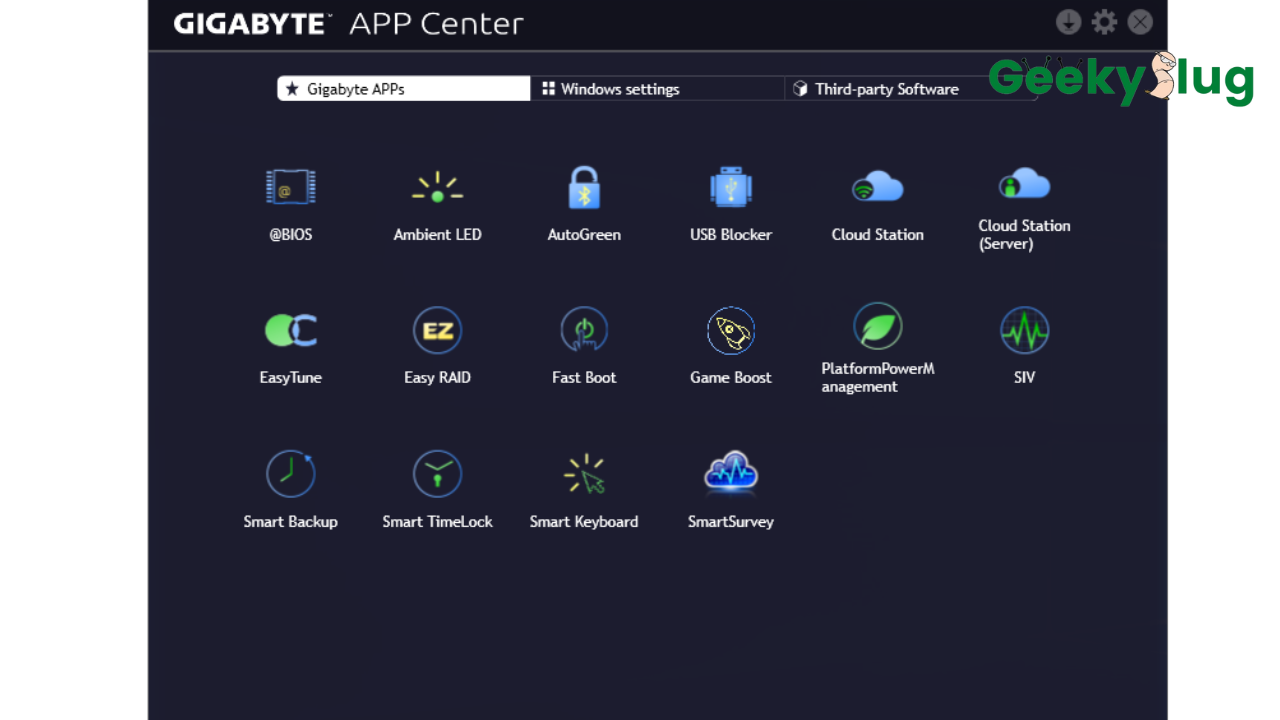The width and height of the screenshot is (1280, 720).
Task: Launch Smart TimeLock
Action: (437, 474)
